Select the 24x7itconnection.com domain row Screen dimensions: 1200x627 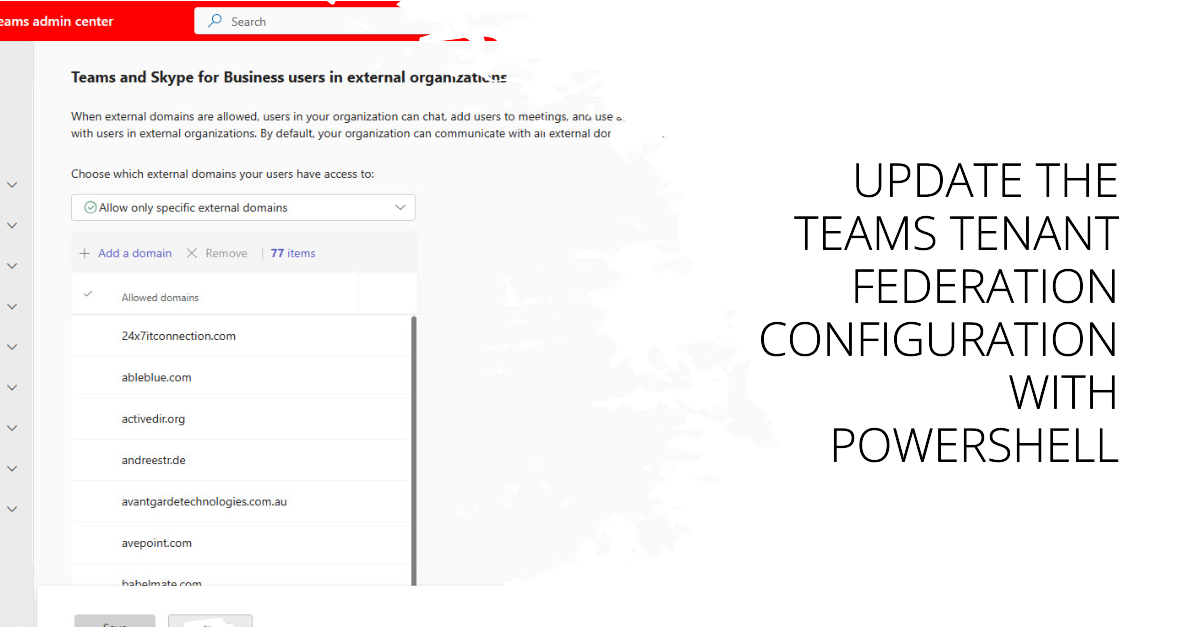[x=241, y=336]
